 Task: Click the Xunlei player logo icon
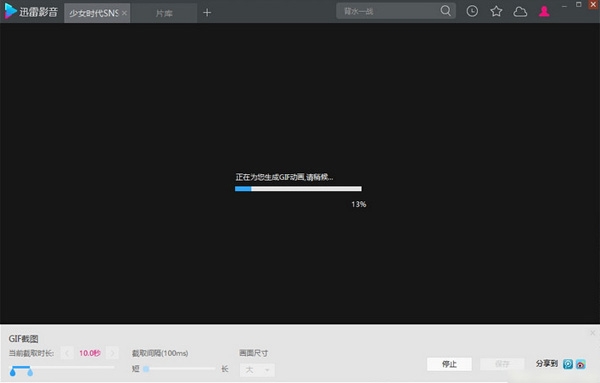click(10, 11)
